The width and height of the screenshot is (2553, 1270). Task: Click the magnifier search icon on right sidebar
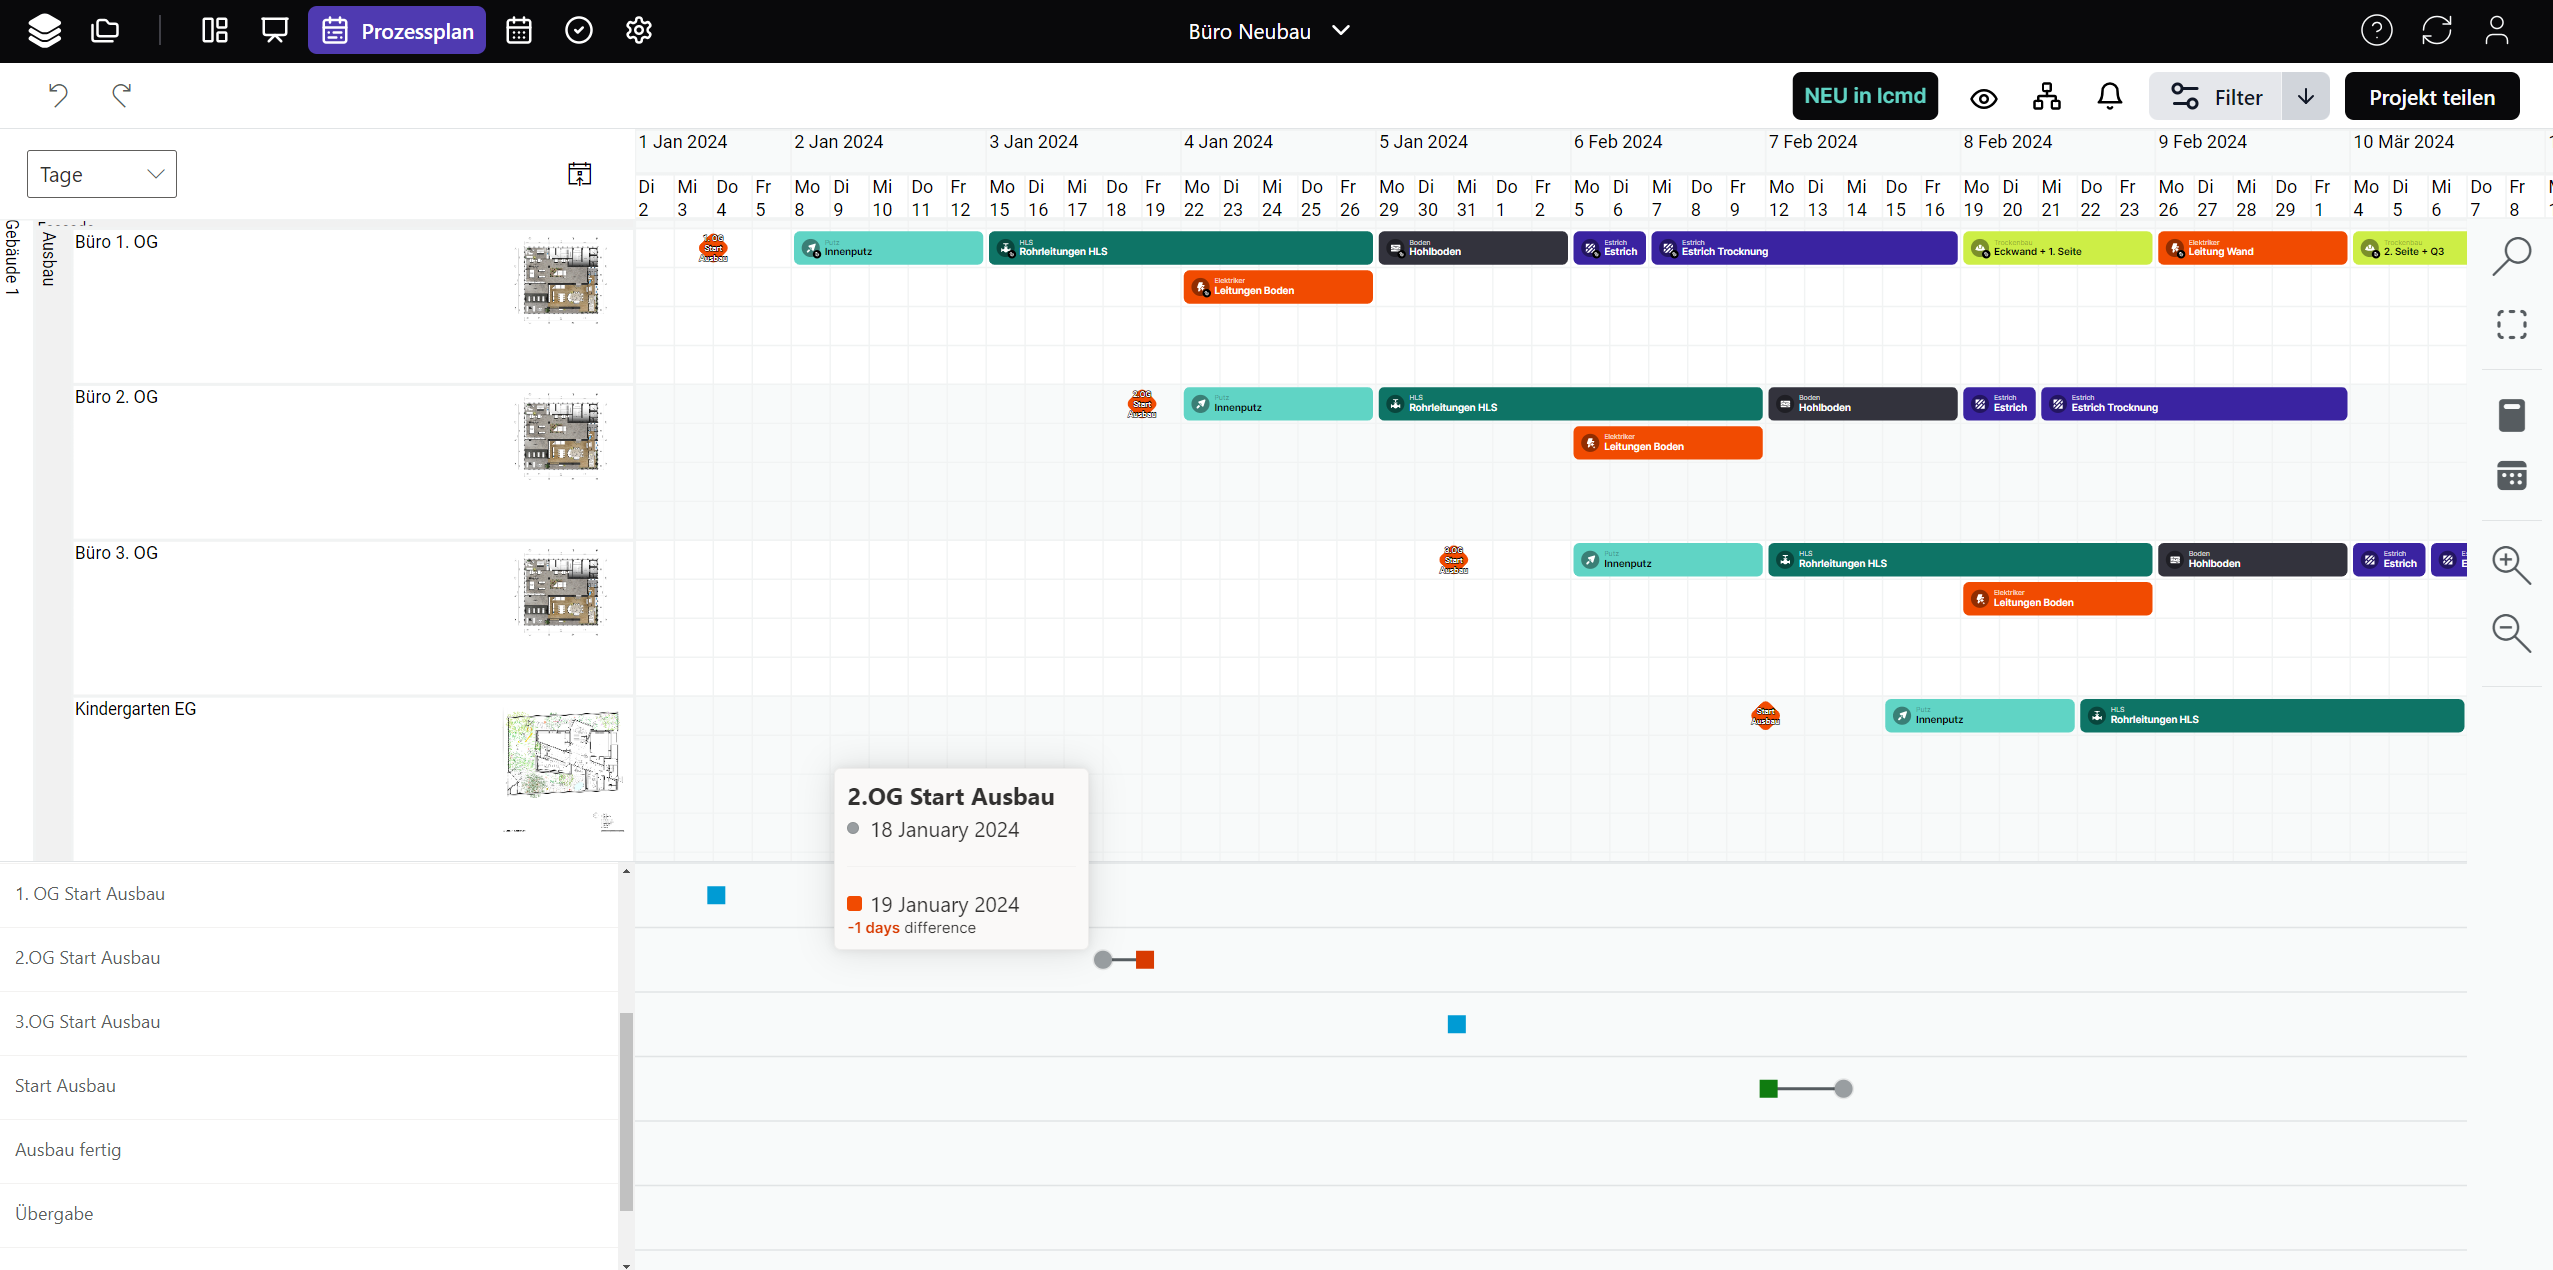pyautogui.click(x=2511, y=256)
